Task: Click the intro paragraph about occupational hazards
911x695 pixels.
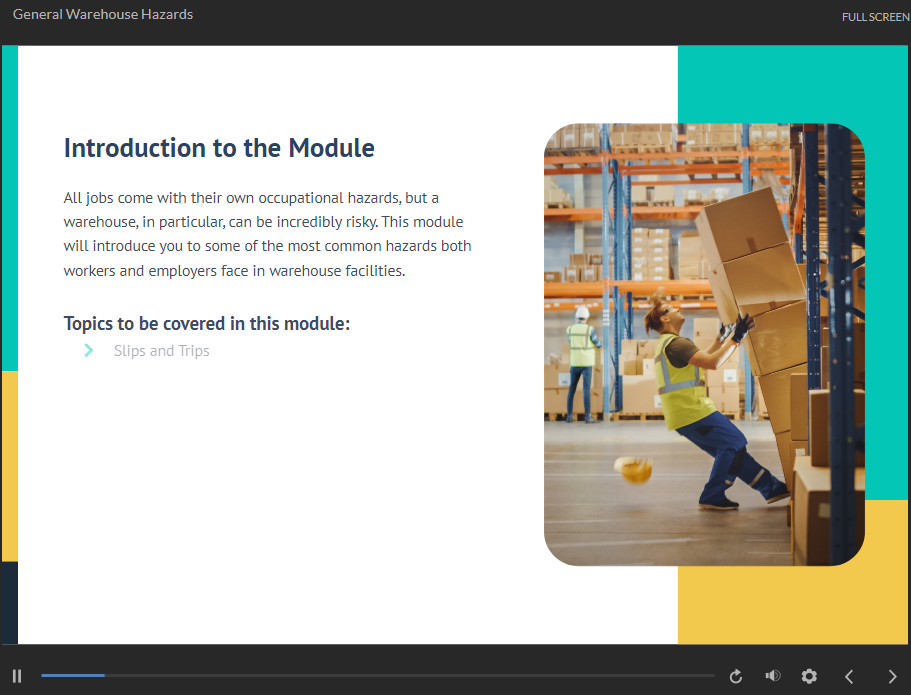Action: pos(267,234)
